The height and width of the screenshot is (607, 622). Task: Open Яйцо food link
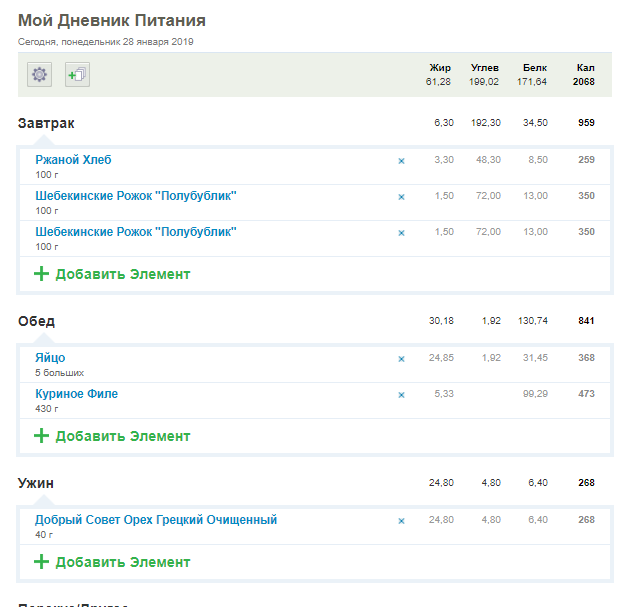[50, 358]
